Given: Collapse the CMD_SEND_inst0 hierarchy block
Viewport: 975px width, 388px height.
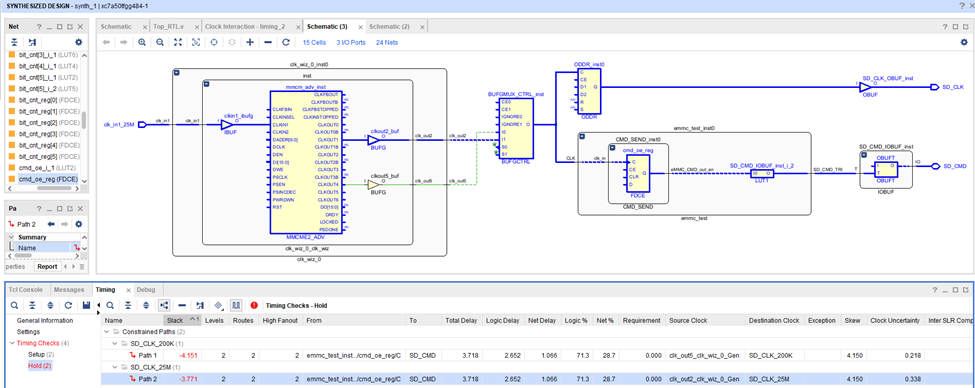Looking at the screenshot, I should coord(613,147).
